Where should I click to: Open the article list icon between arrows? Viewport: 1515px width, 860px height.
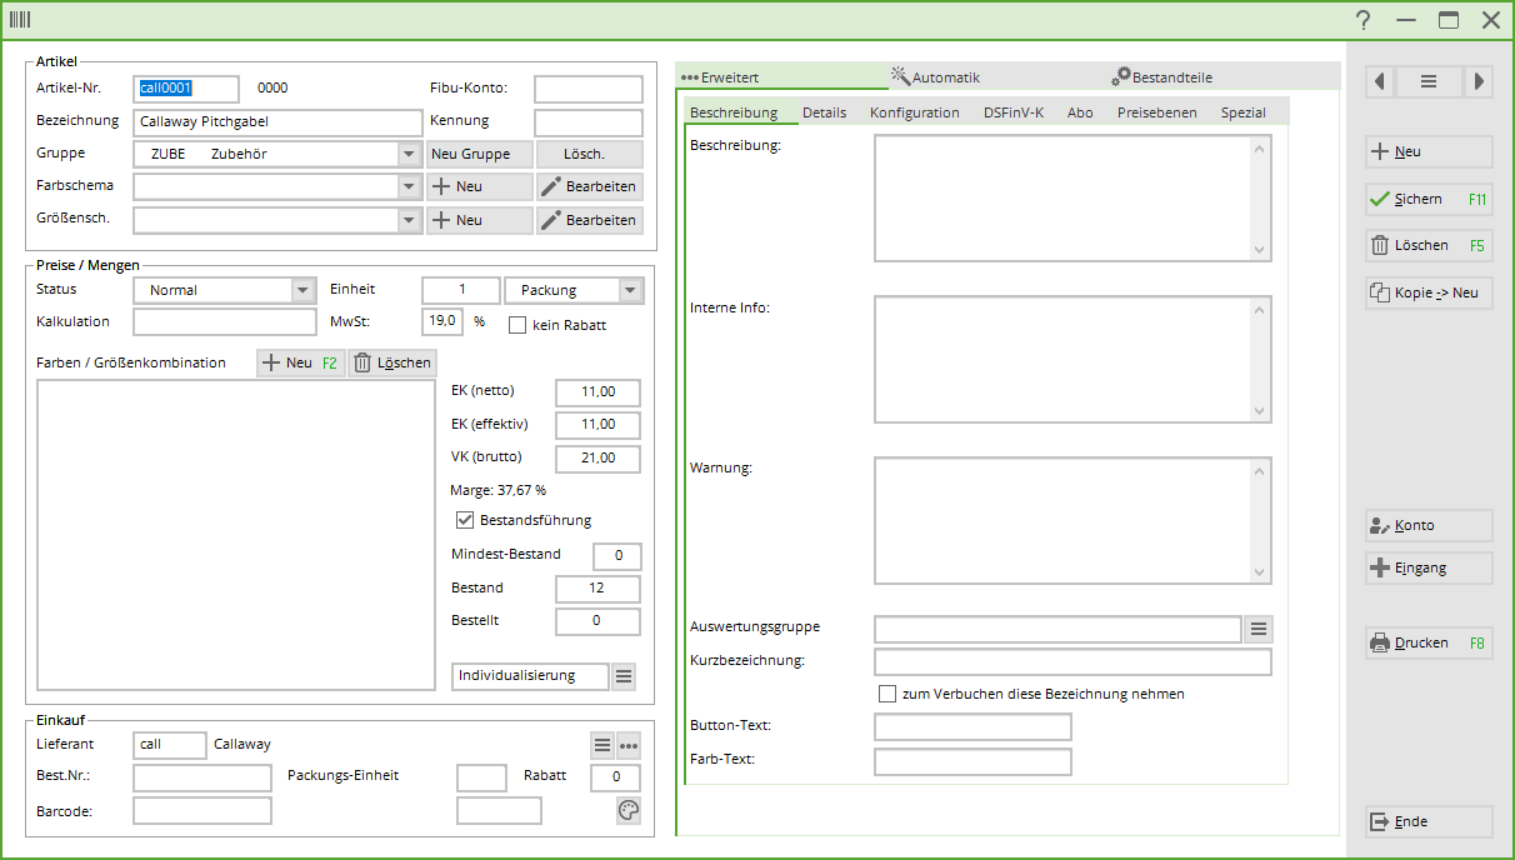coord(1429,82)
